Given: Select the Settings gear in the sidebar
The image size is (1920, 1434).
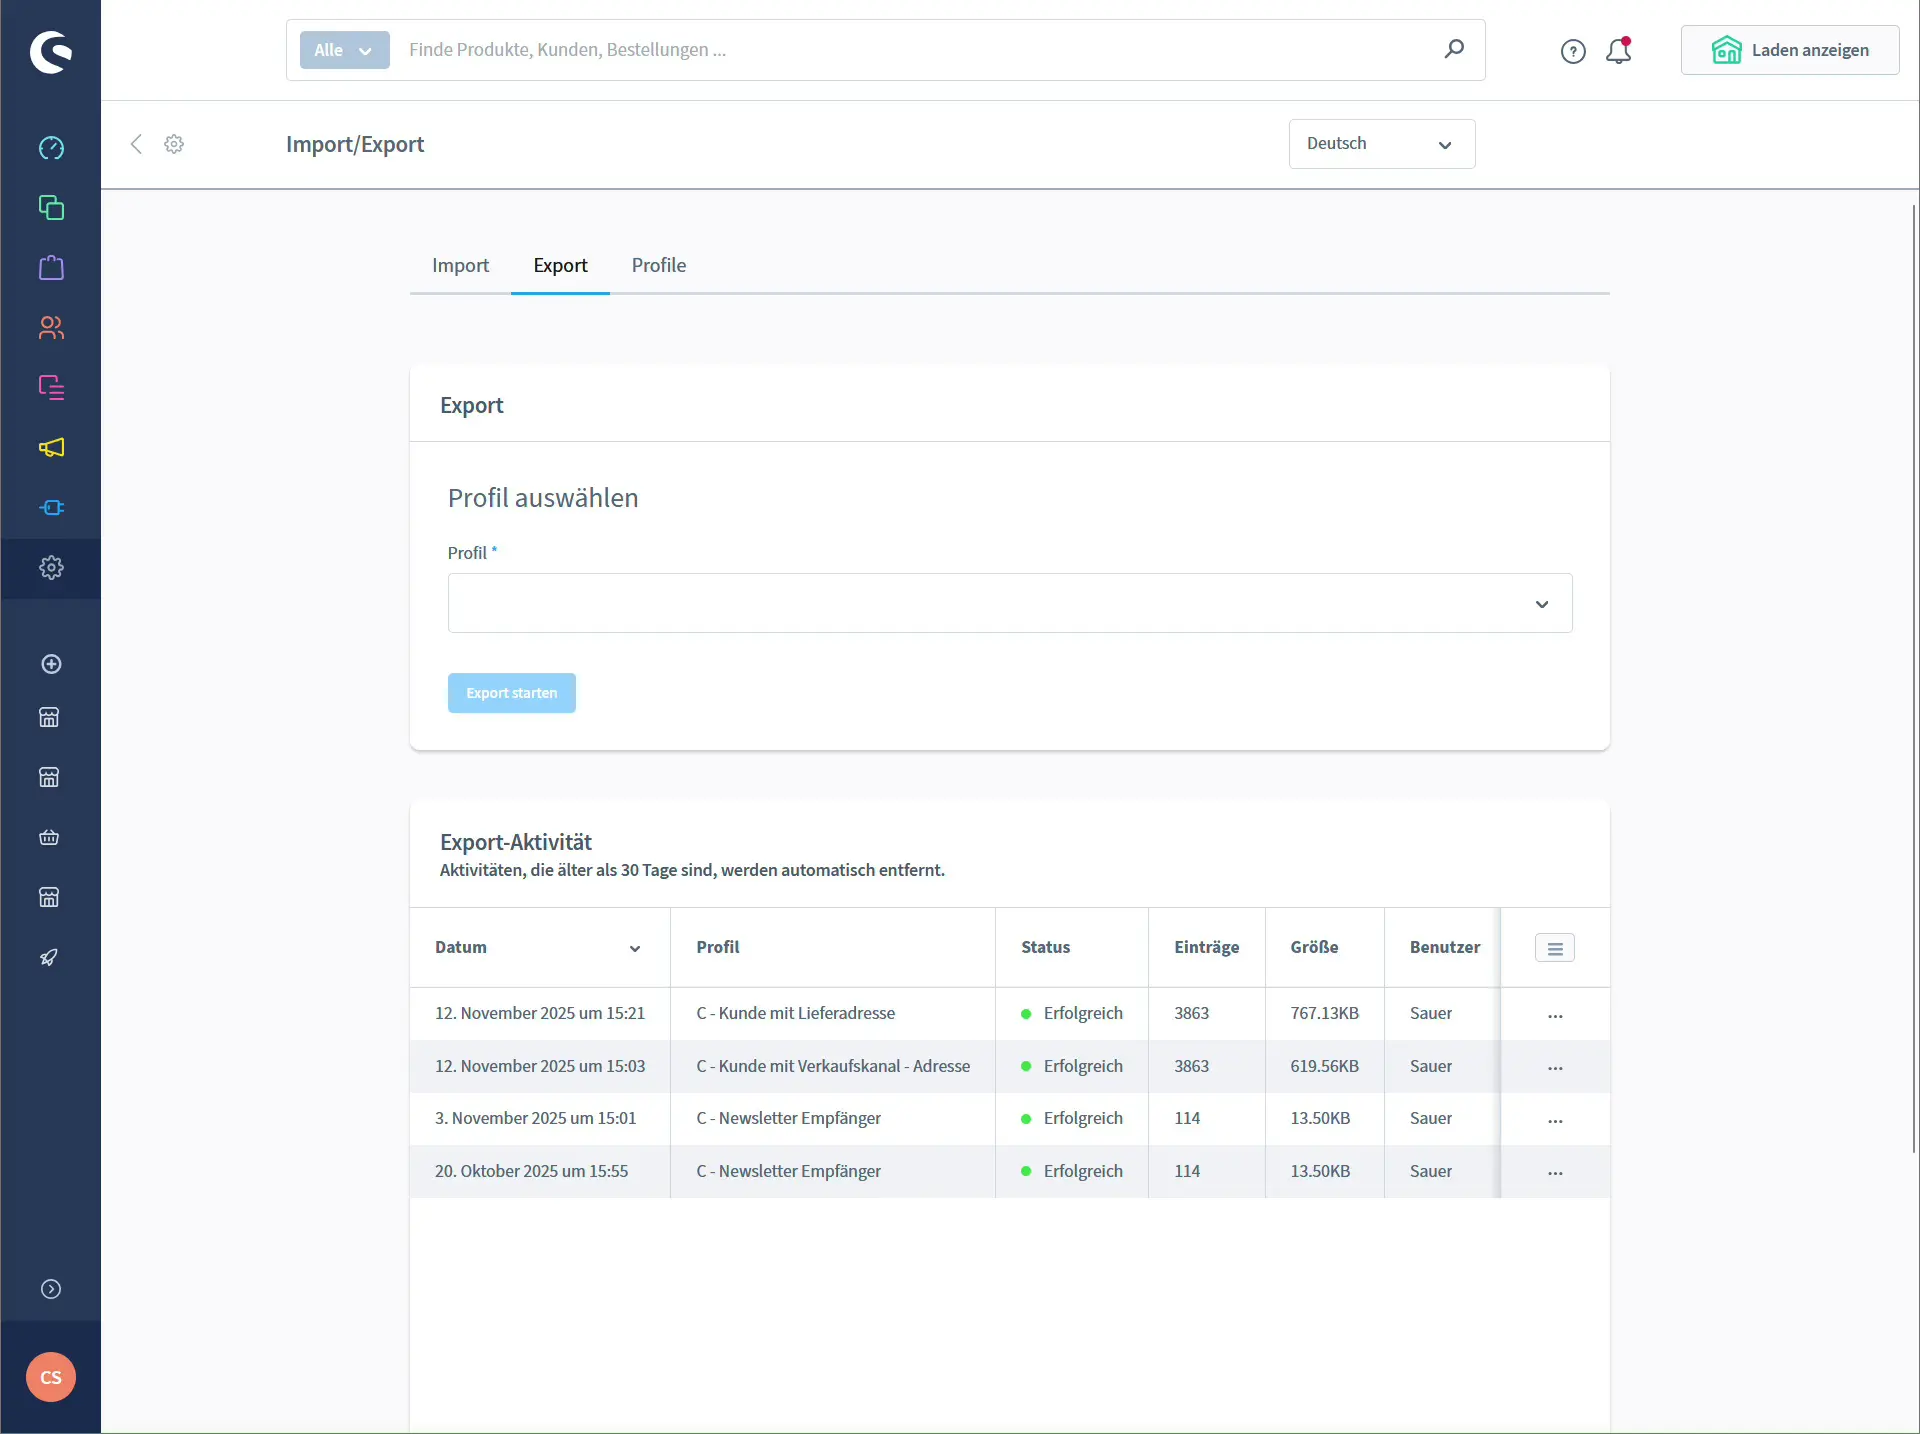Looking at the screenshot, I should (x=50, y=568).
